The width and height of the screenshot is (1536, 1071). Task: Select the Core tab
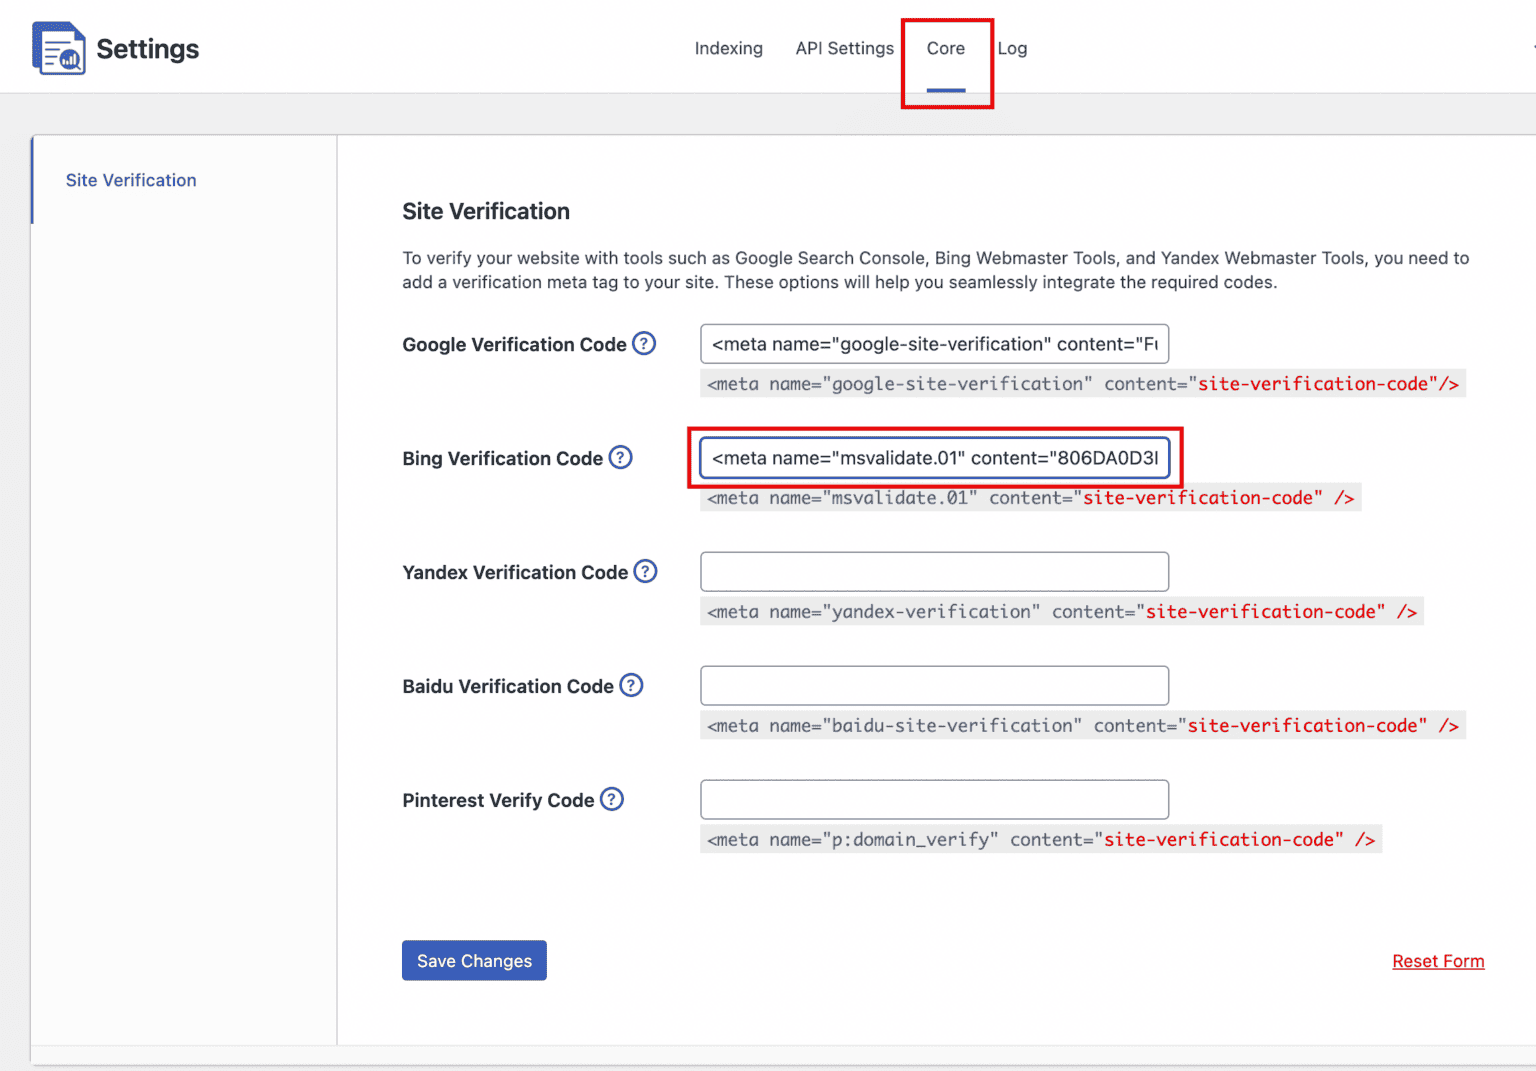click(946, 48)
